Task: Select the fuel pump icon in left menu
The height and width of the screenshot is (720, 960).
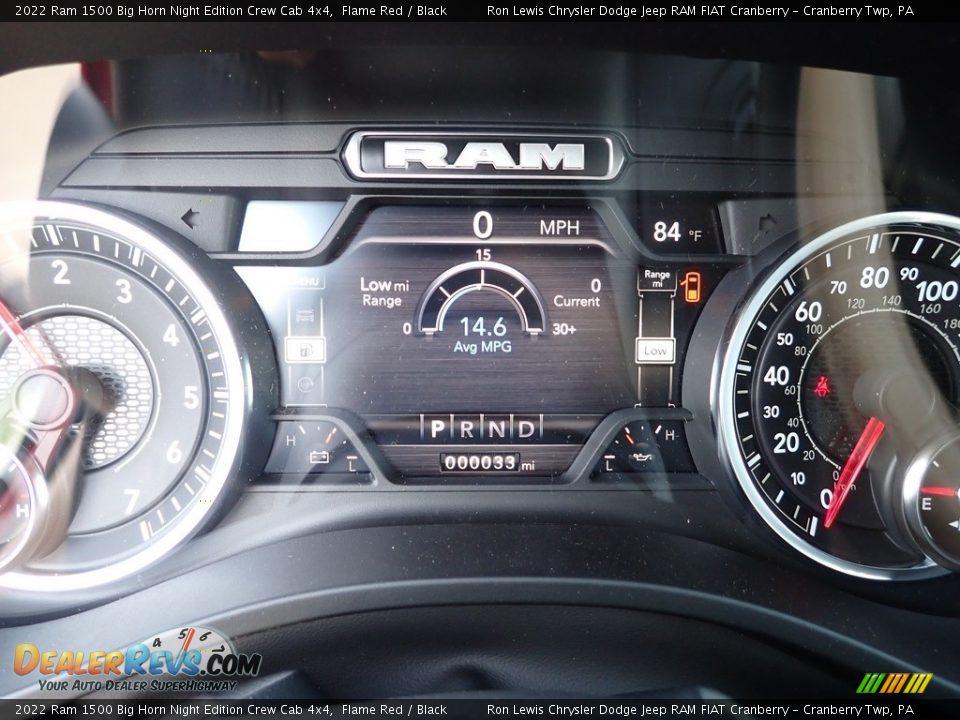Action: tap(304, 349)
